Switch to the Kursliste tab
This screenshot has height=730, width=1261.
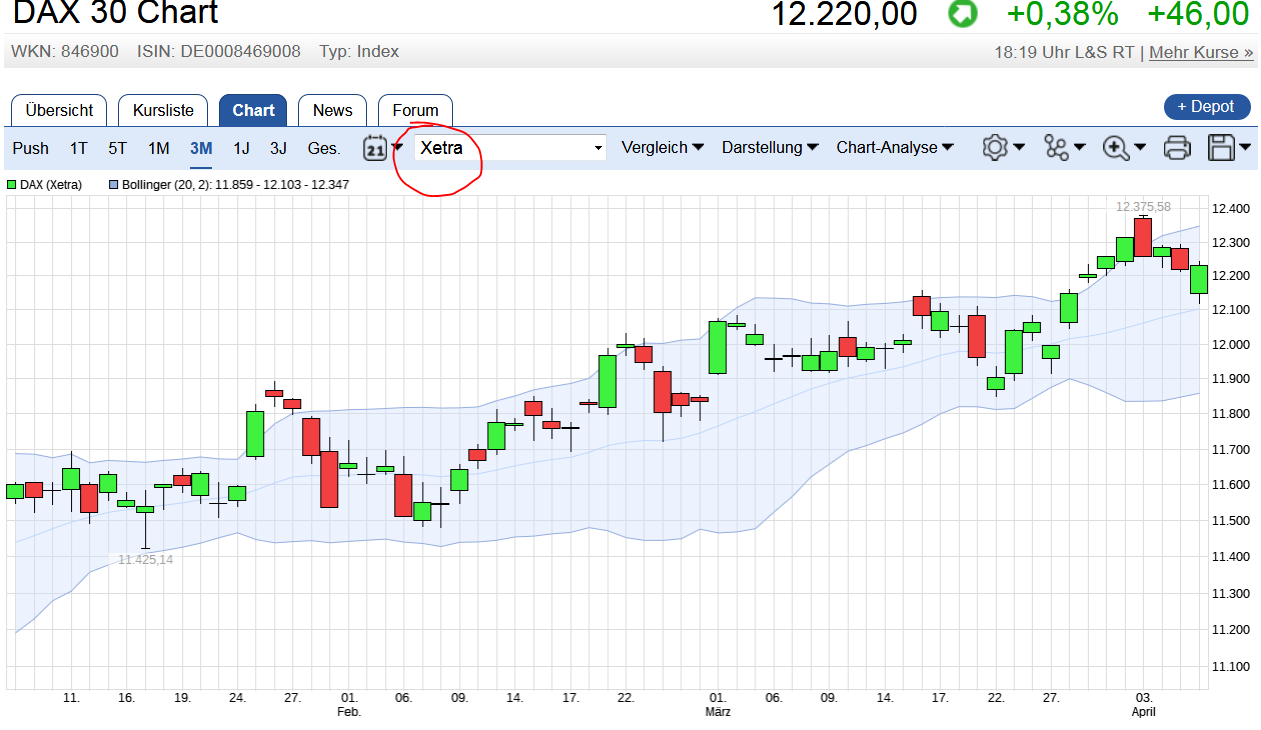[163, 110]
